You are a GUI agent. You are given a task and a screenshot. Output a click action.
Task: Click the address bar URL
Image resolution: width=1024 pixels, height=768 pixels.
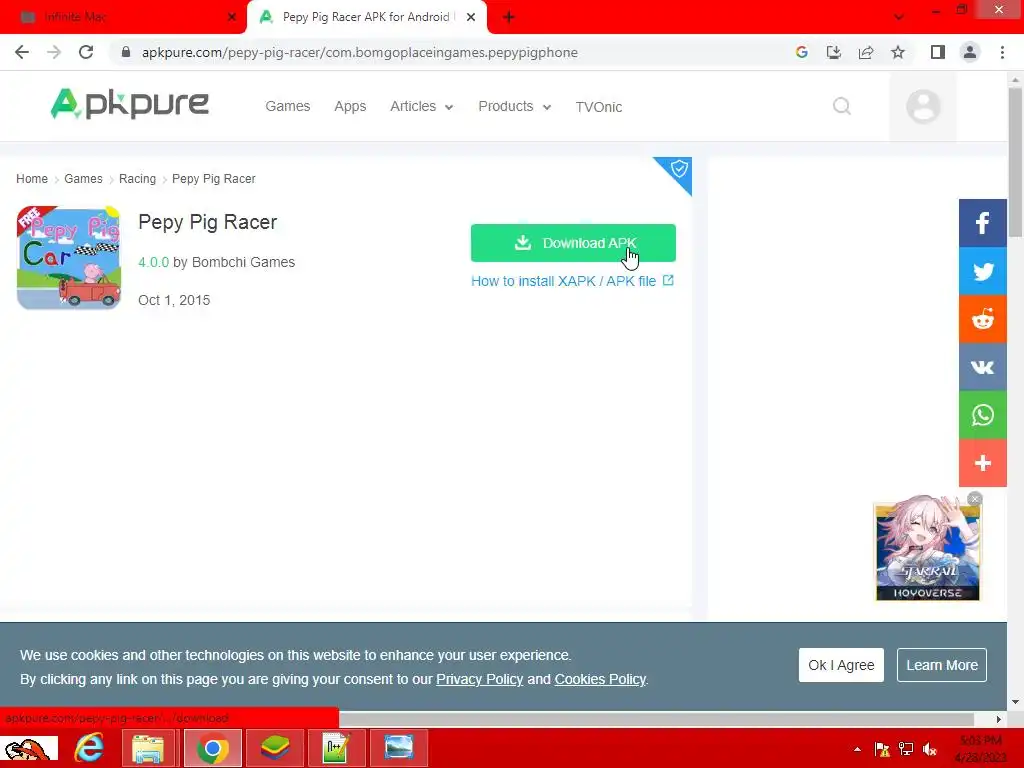(x=360, y=52)
